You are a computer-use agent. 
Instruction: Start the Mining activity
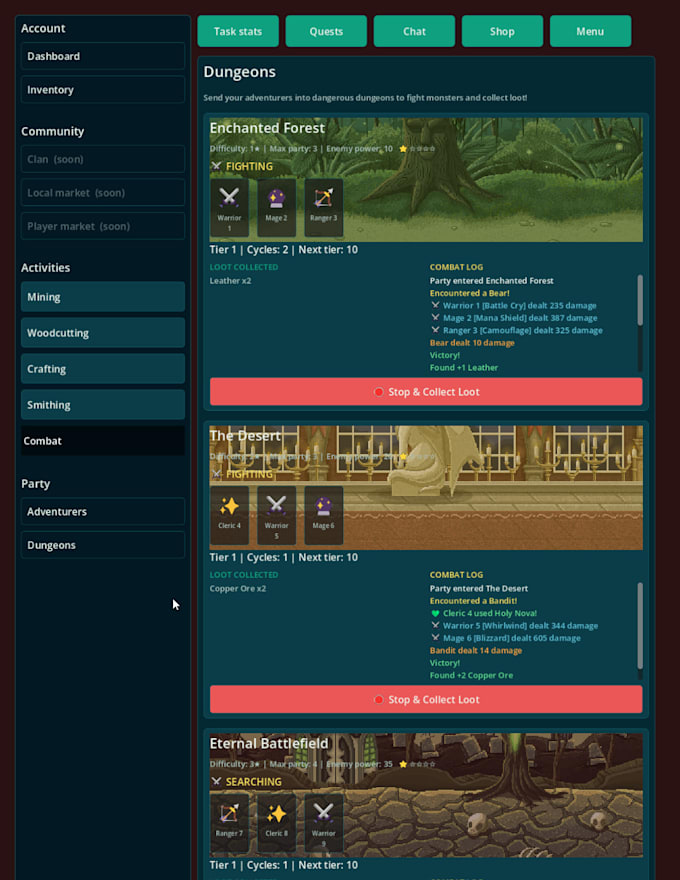click(103, 297)
